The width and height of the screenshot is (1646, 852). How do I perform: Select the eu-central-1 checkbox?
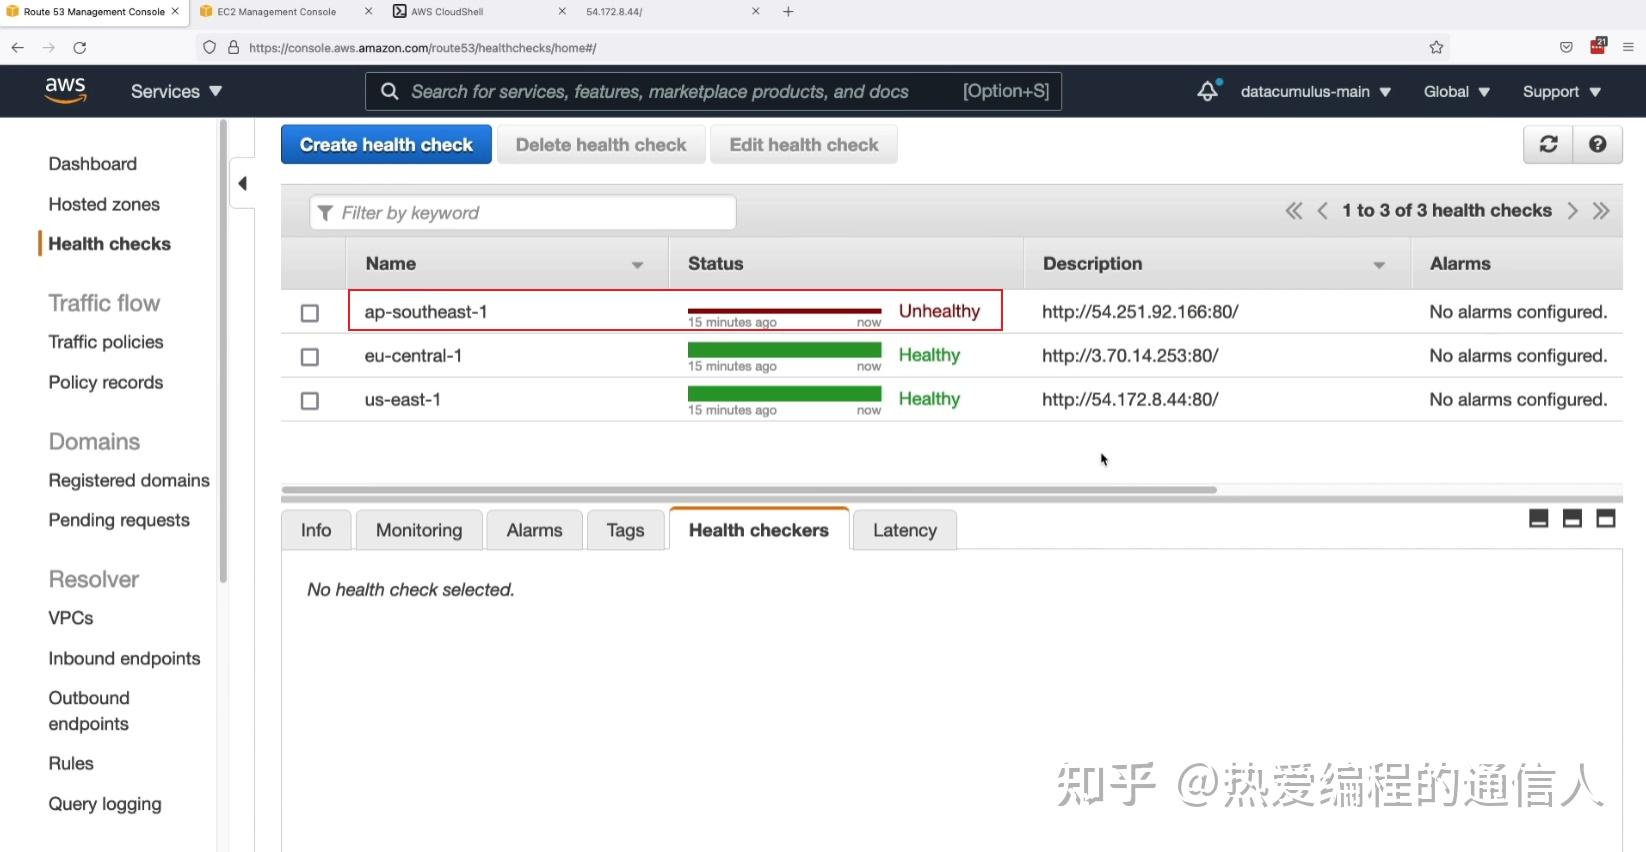coord(310,357)
